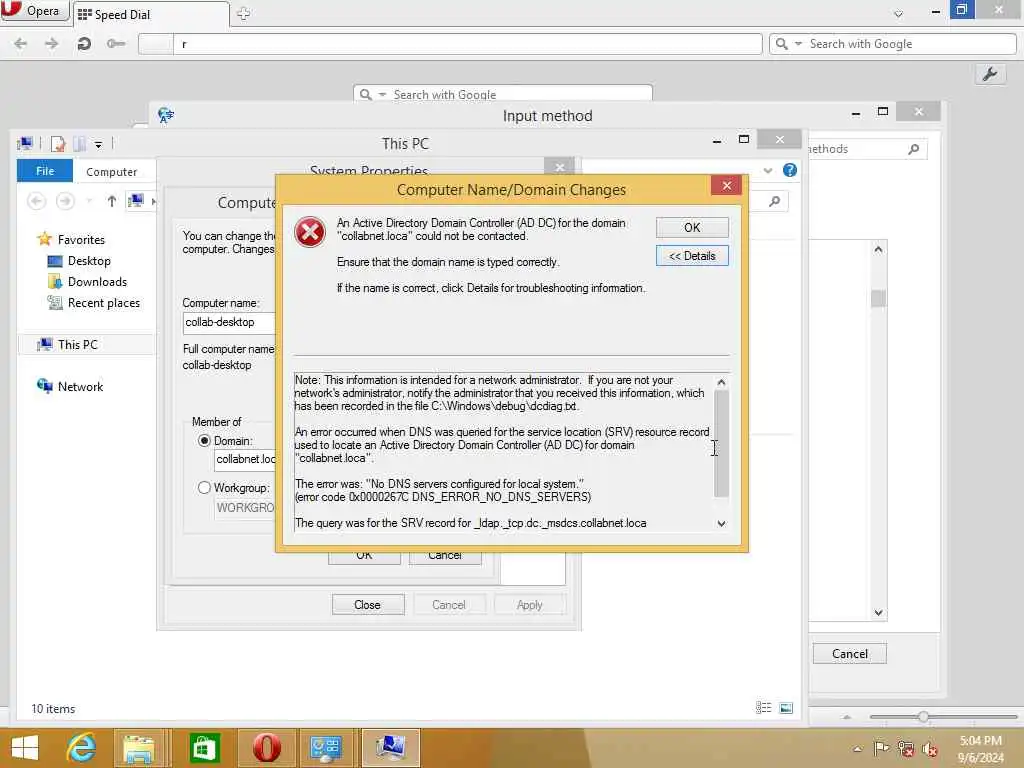Open This PC recent locations dropdown
The width and height of the screenshot is (1024, 768).
(89, 201)
